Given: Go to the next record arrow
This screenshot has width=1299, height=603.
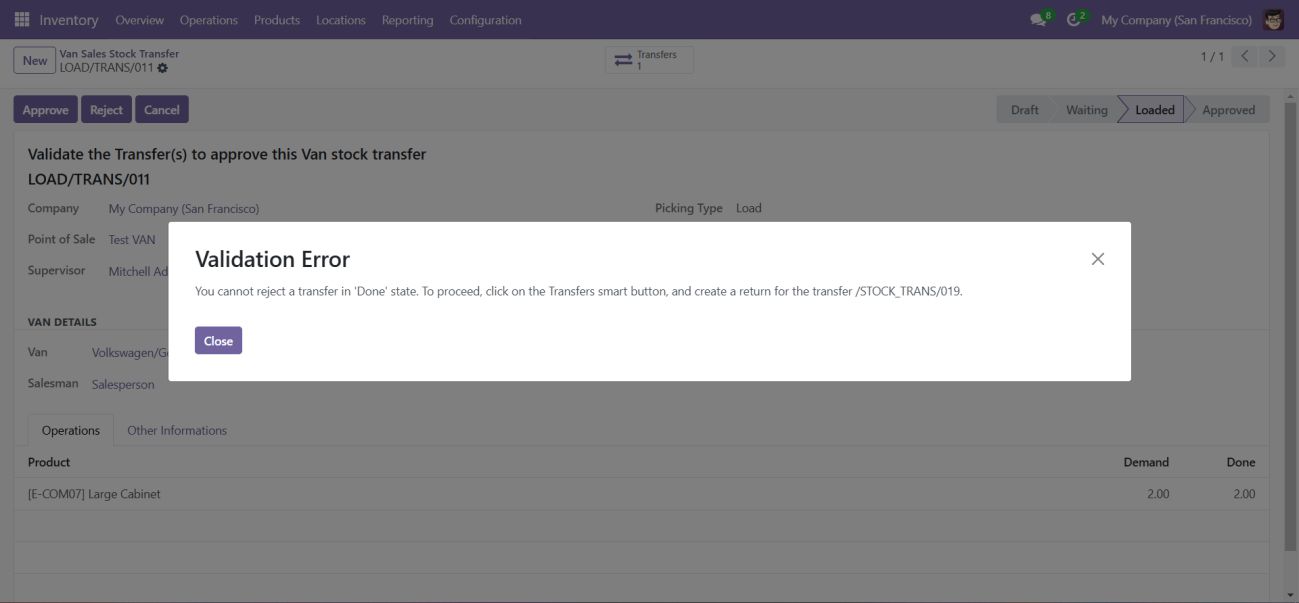Looking at the screenshot, I should [x=1271, y=57].
